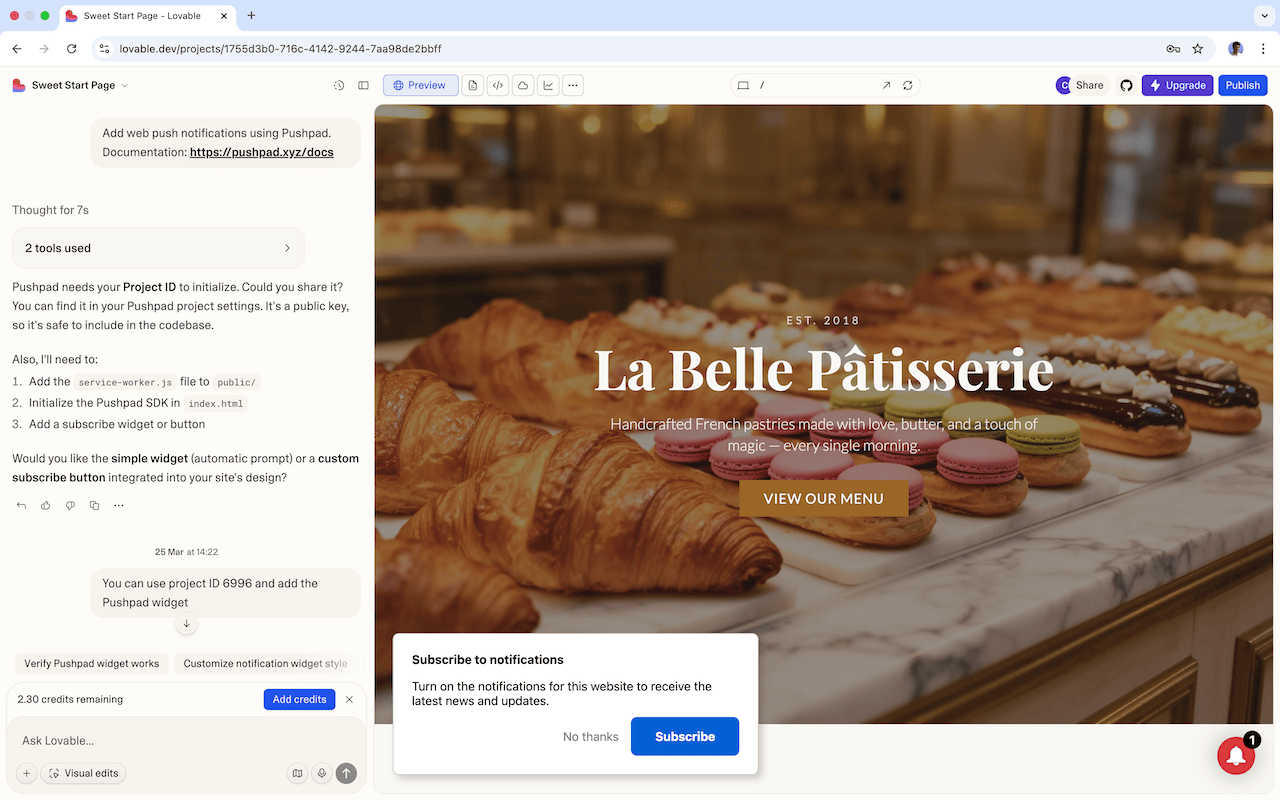This screenshot has height=800, width=1280.
Task: Open the code view with the </> icon
Action: click(x=497, y=85)
